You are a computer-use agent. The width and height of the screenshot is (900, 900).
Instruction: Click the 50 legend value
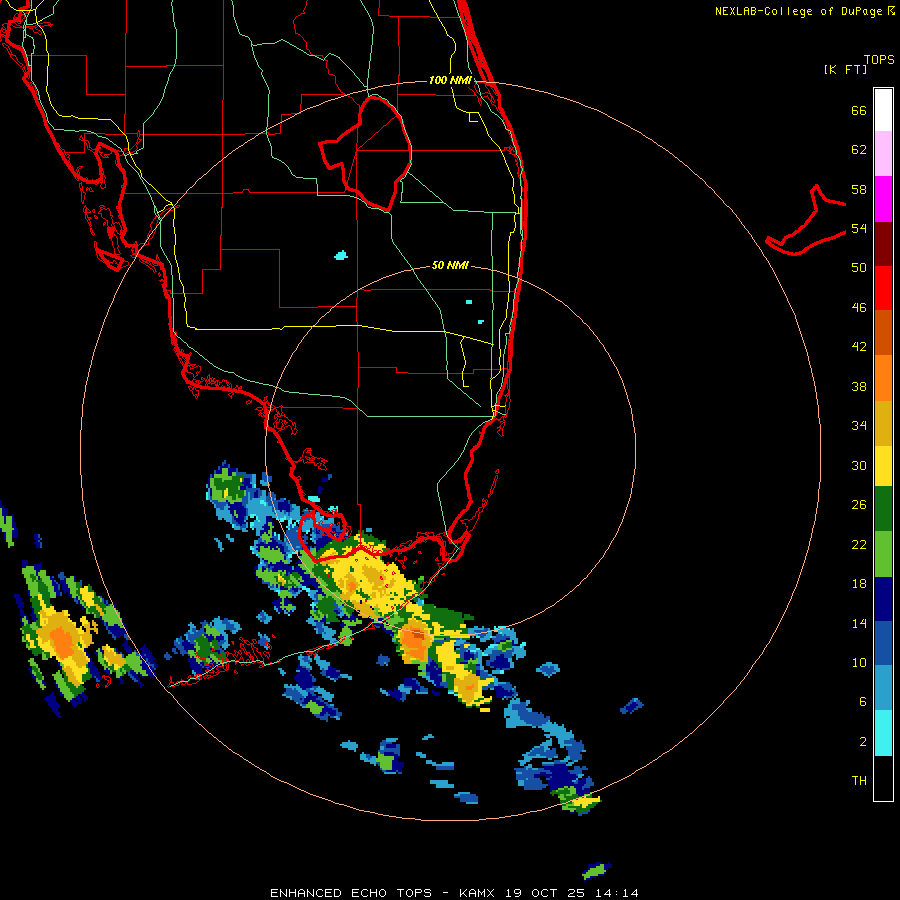pyautogui.click(x=859, y=268)
